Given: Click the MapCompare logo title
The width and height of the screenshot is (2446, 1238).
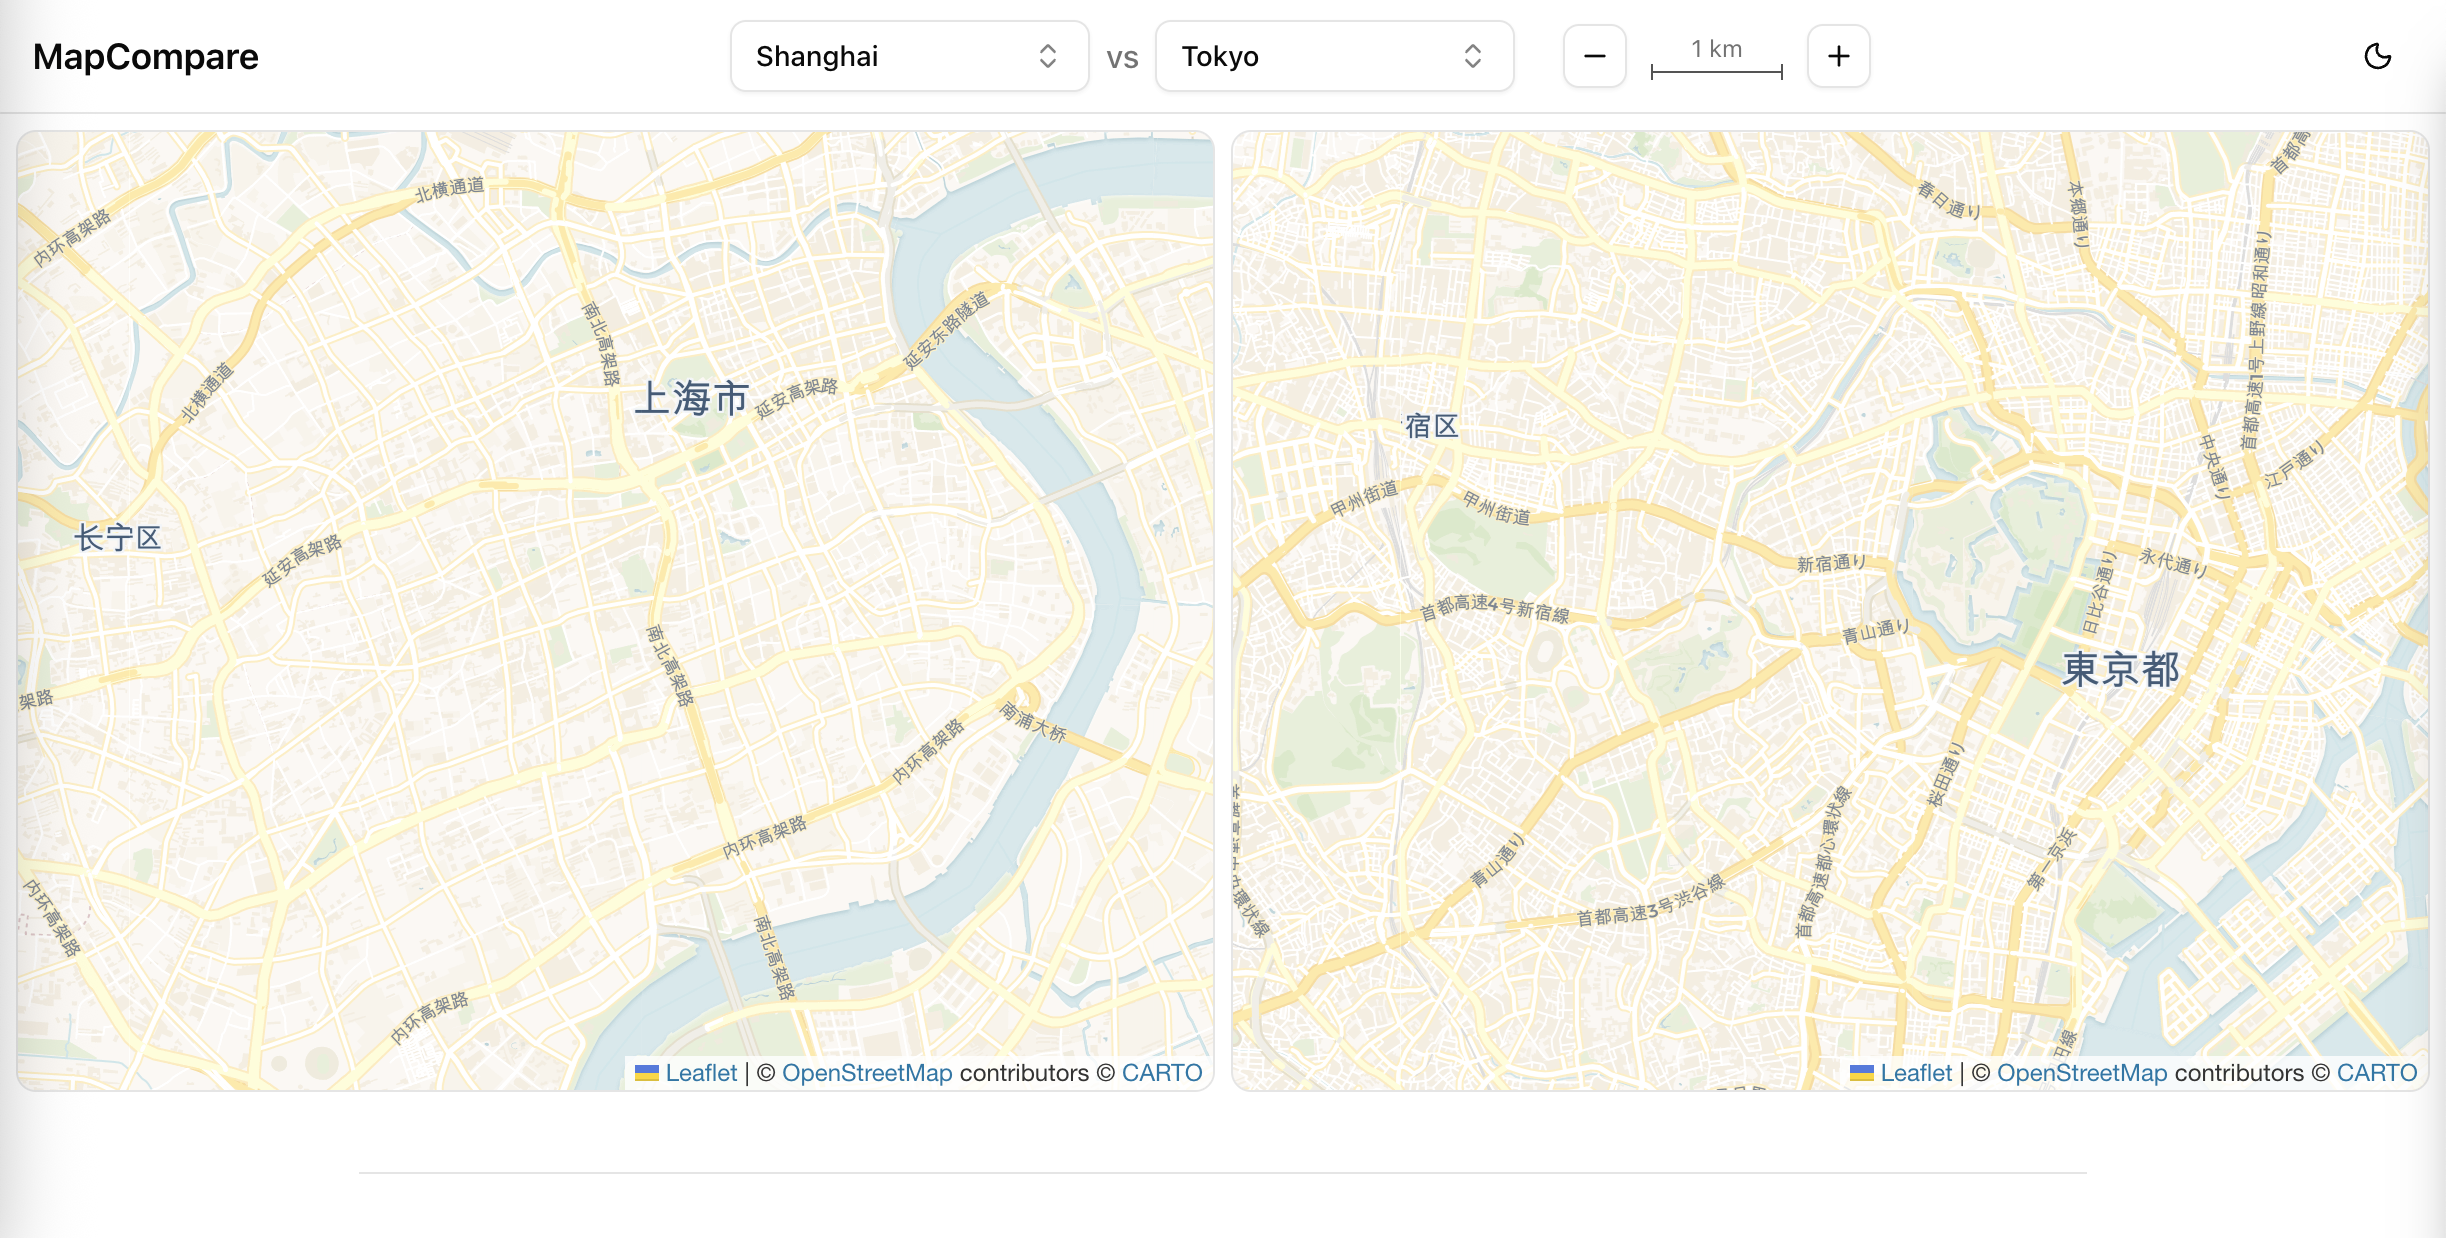Looking at the screenshot, I should [x=146, y=57].
